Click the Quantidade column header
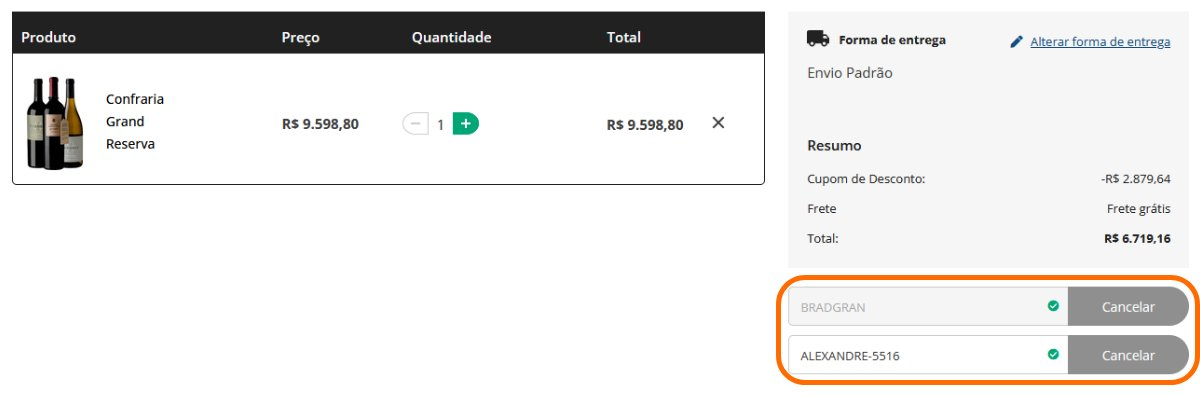Viewport: 1200px width, 396px height. (x=451, y=37)
